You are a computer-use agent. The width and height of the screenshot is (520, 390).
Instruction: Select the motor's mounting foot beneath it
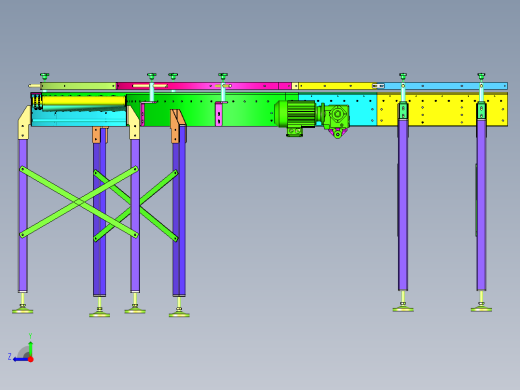294,132
